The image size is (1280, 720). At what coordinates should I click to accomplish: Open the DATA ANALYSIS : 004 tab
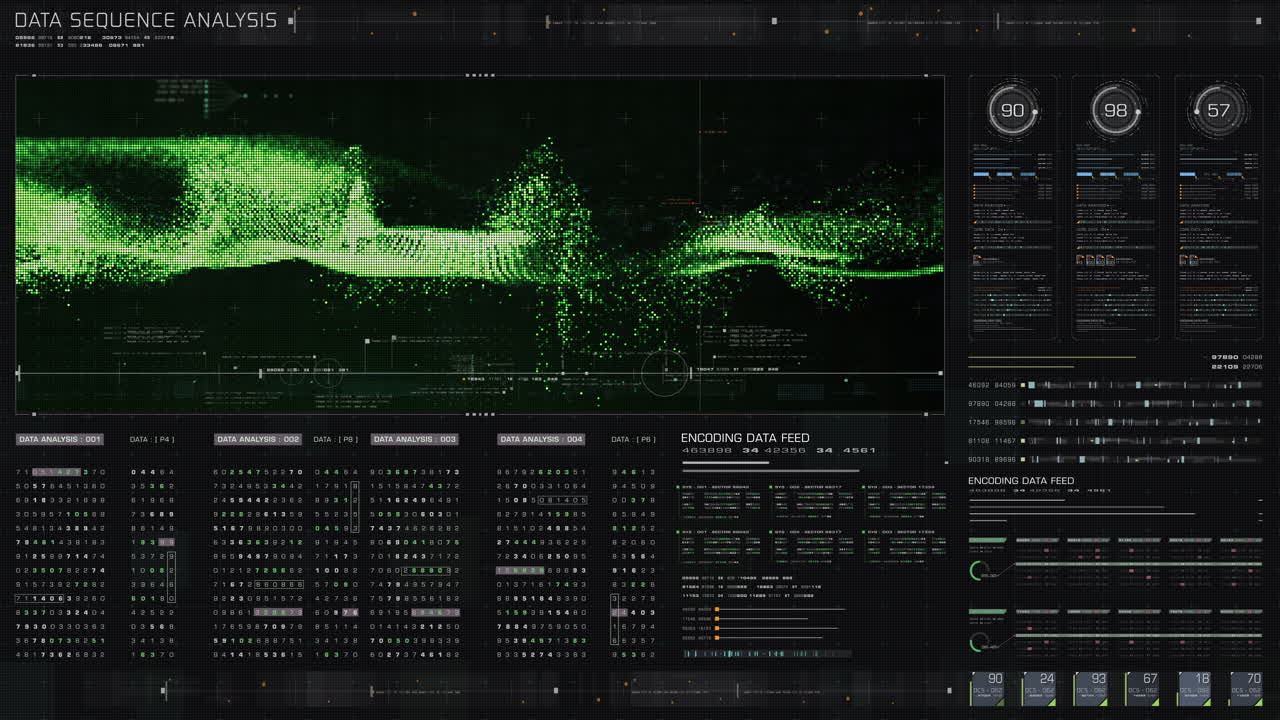(541, 438)
